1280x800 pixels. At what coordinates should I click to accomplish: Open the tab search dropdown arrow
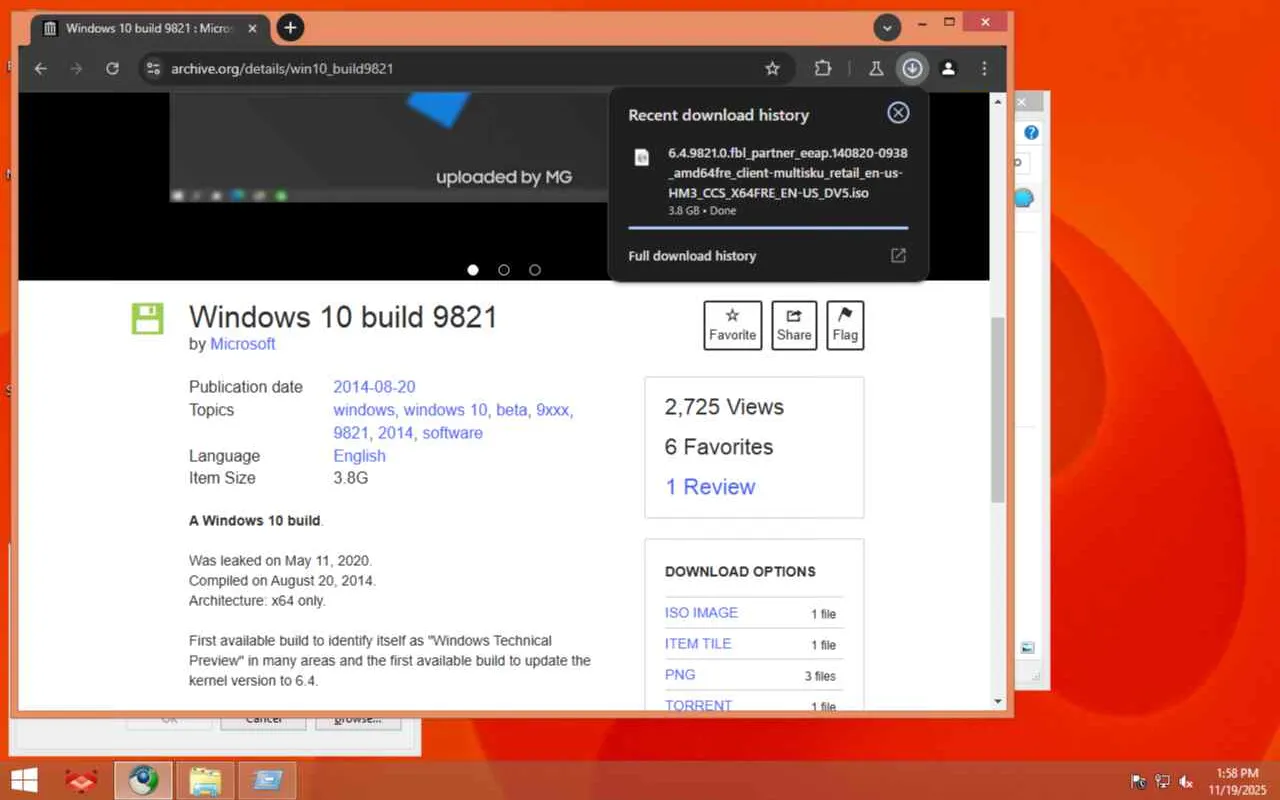tap(888, 28)
